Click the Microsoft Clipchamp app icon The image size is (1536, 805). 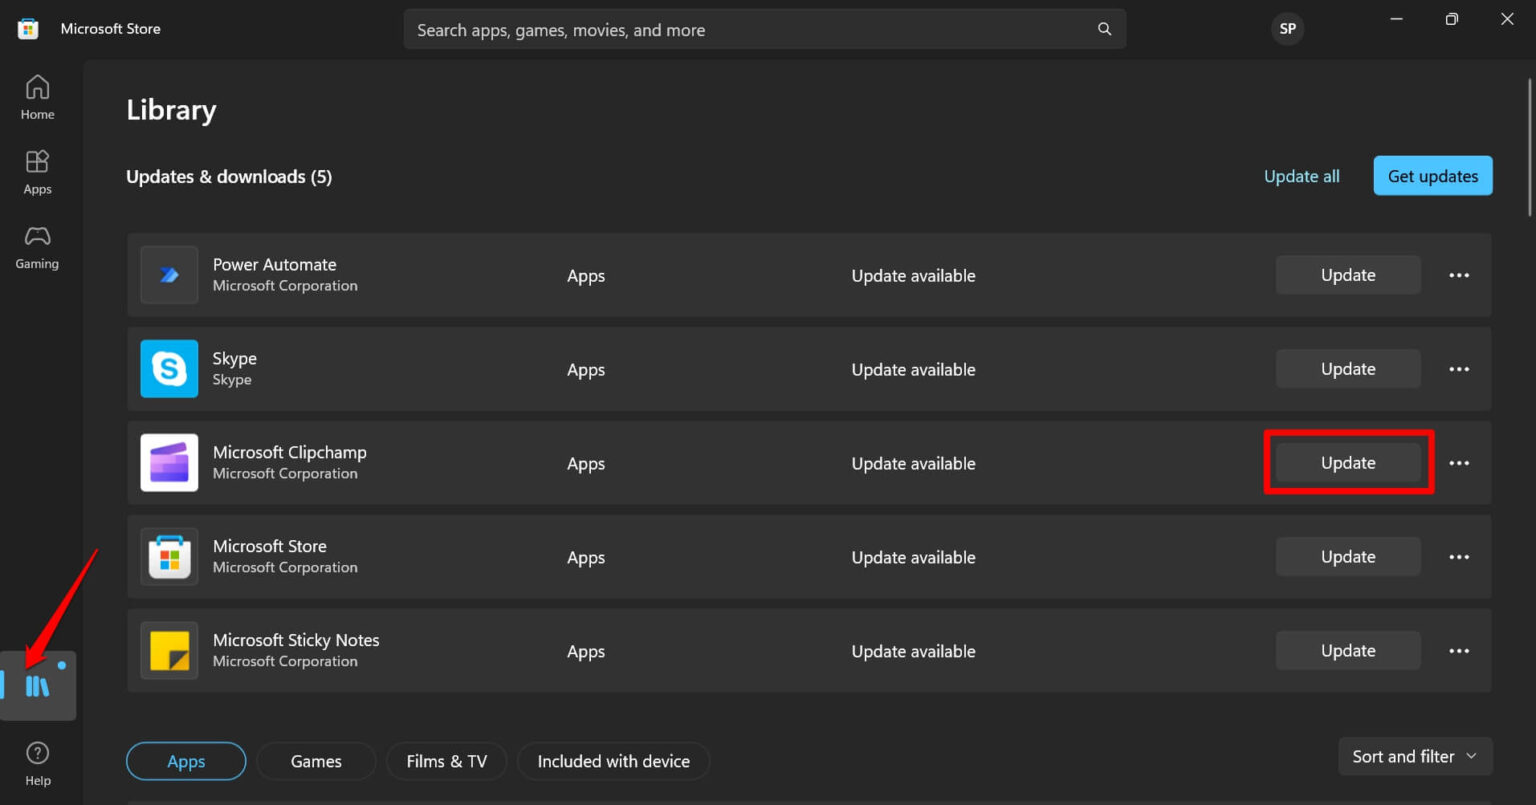pyautogui.click(x=169, y=463)
